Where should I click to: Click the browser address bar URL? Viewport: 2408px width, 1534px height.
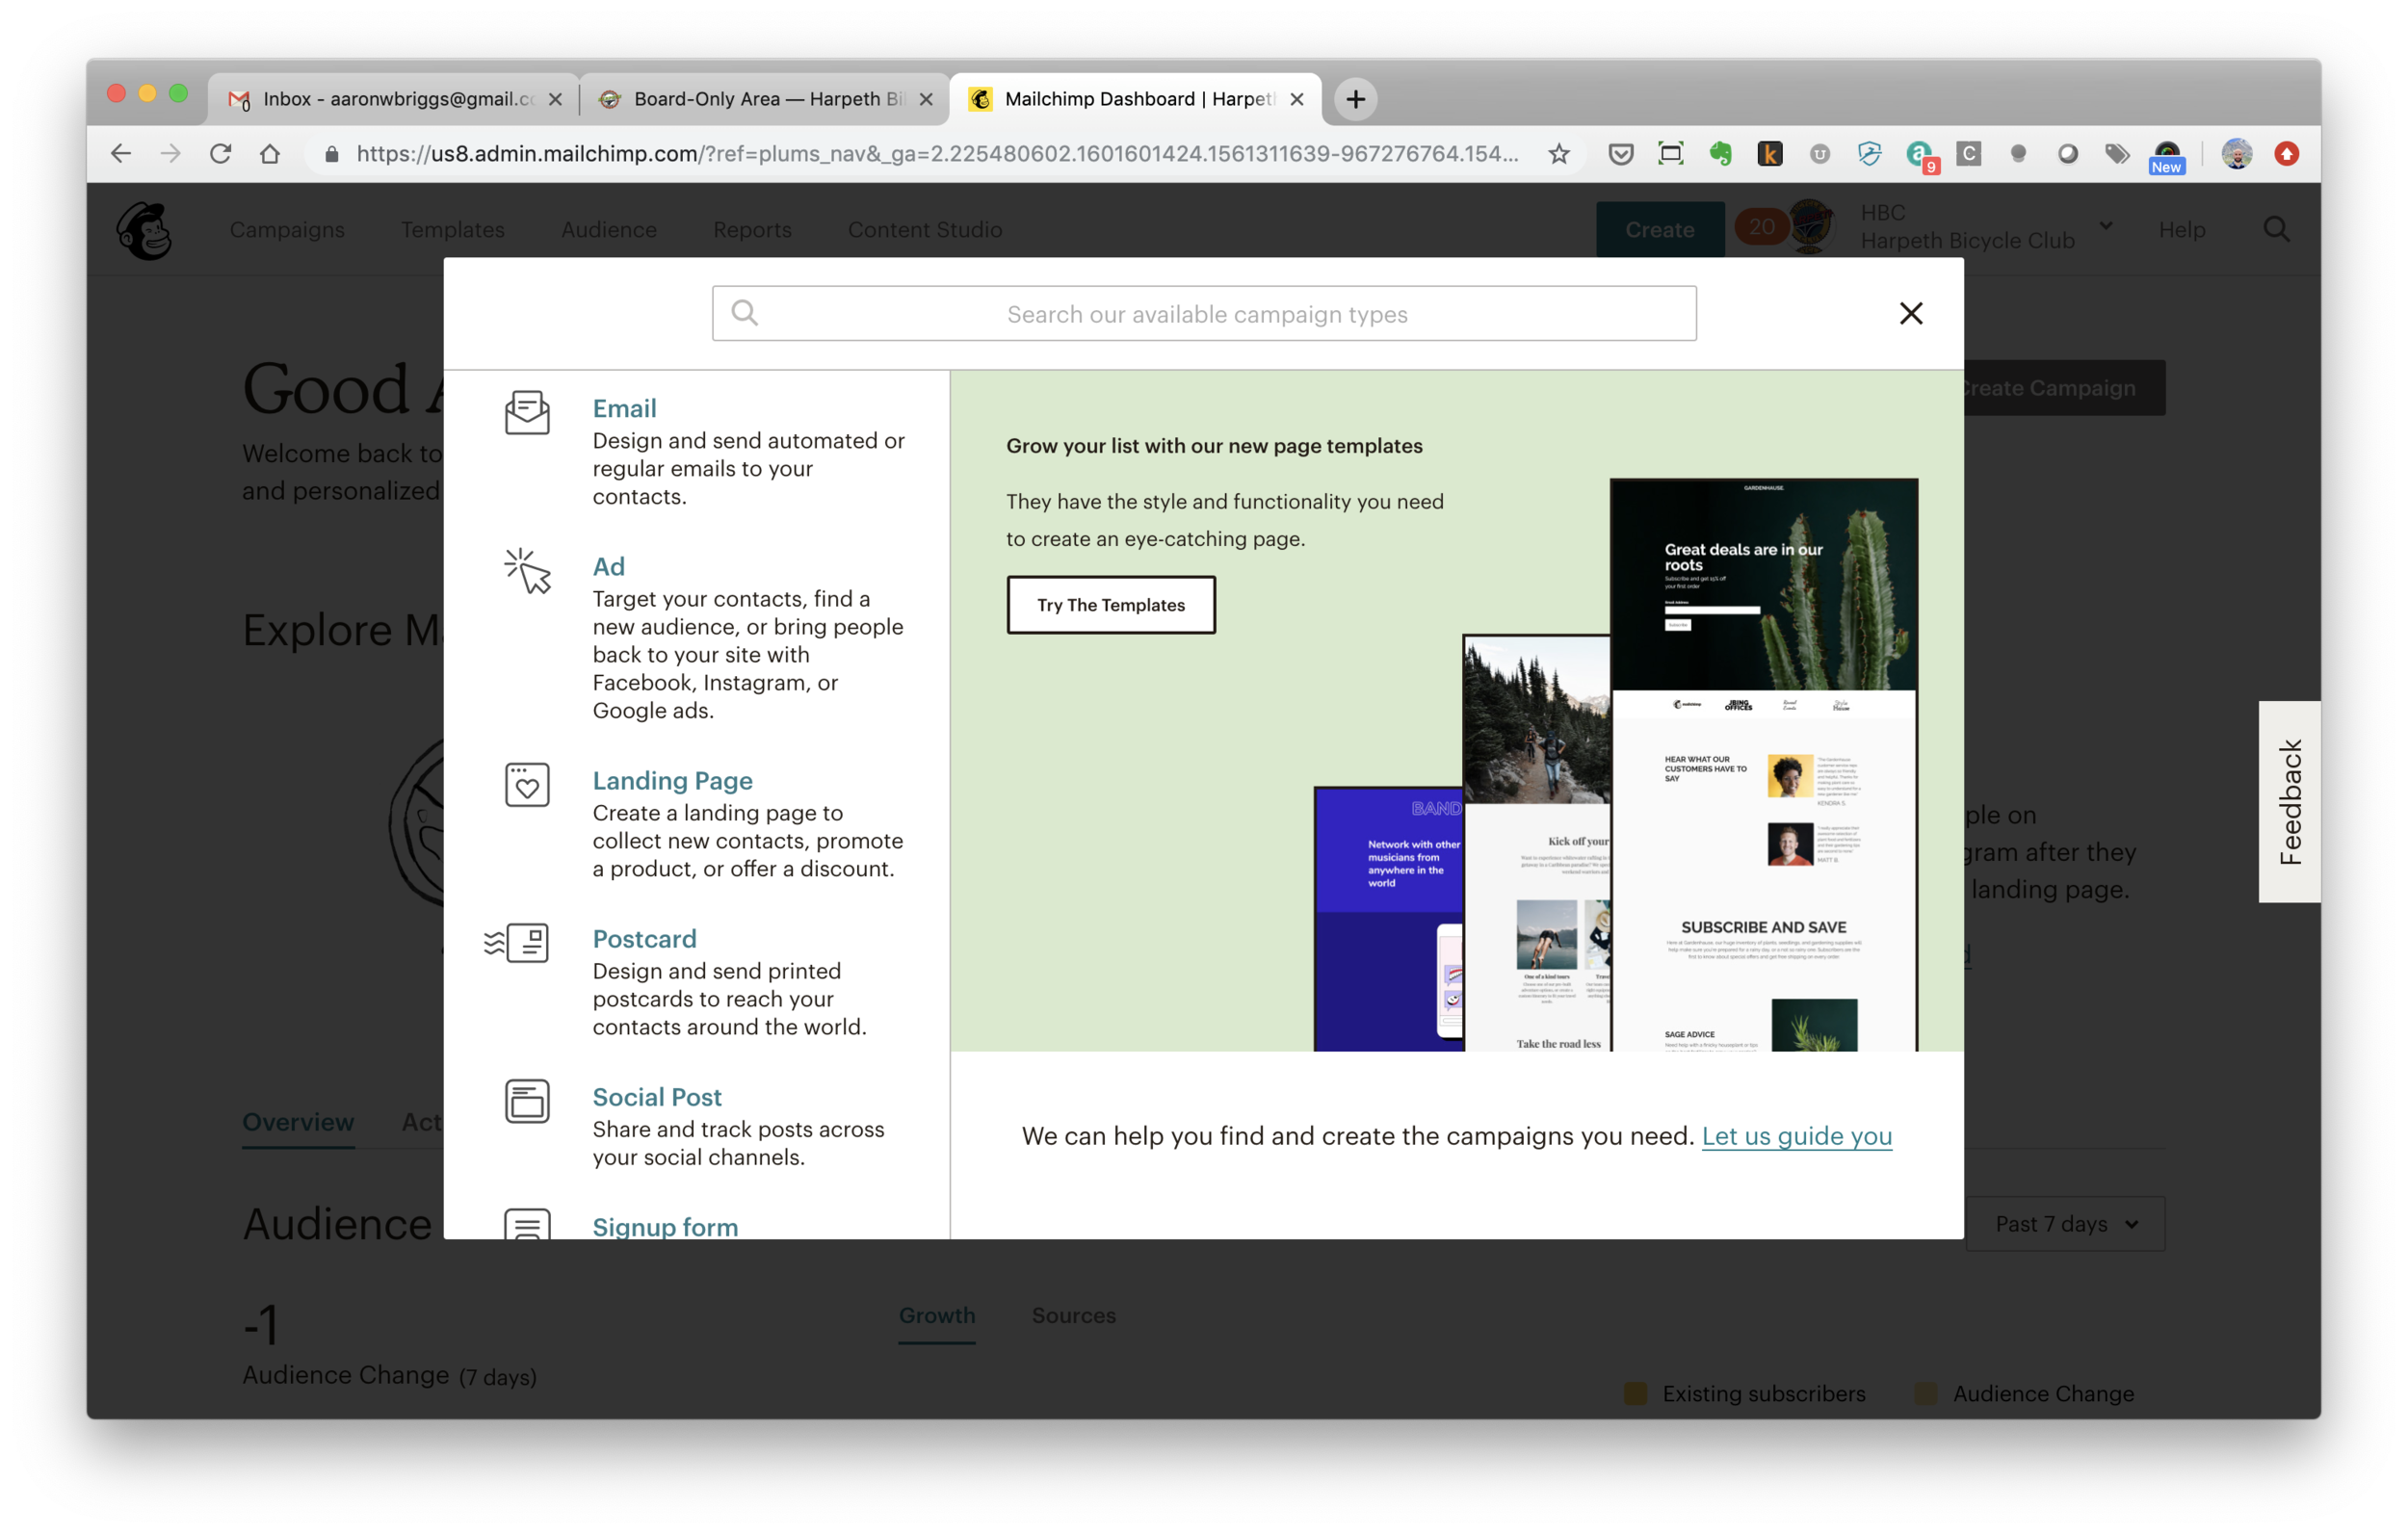(x=937, y=154)
